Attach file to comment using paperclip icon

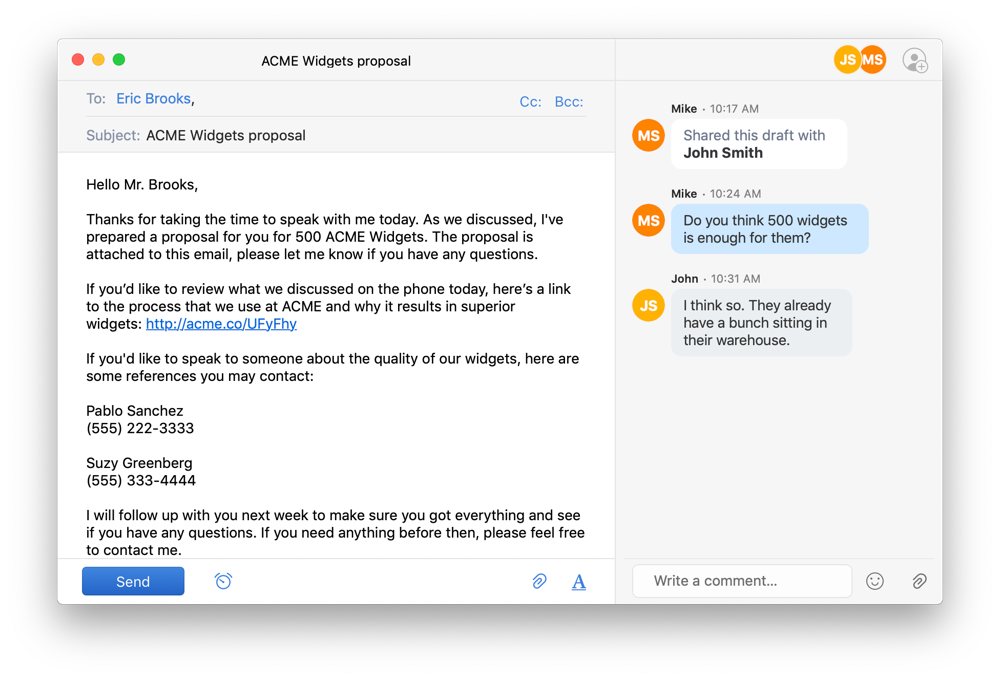click(919, 581)
